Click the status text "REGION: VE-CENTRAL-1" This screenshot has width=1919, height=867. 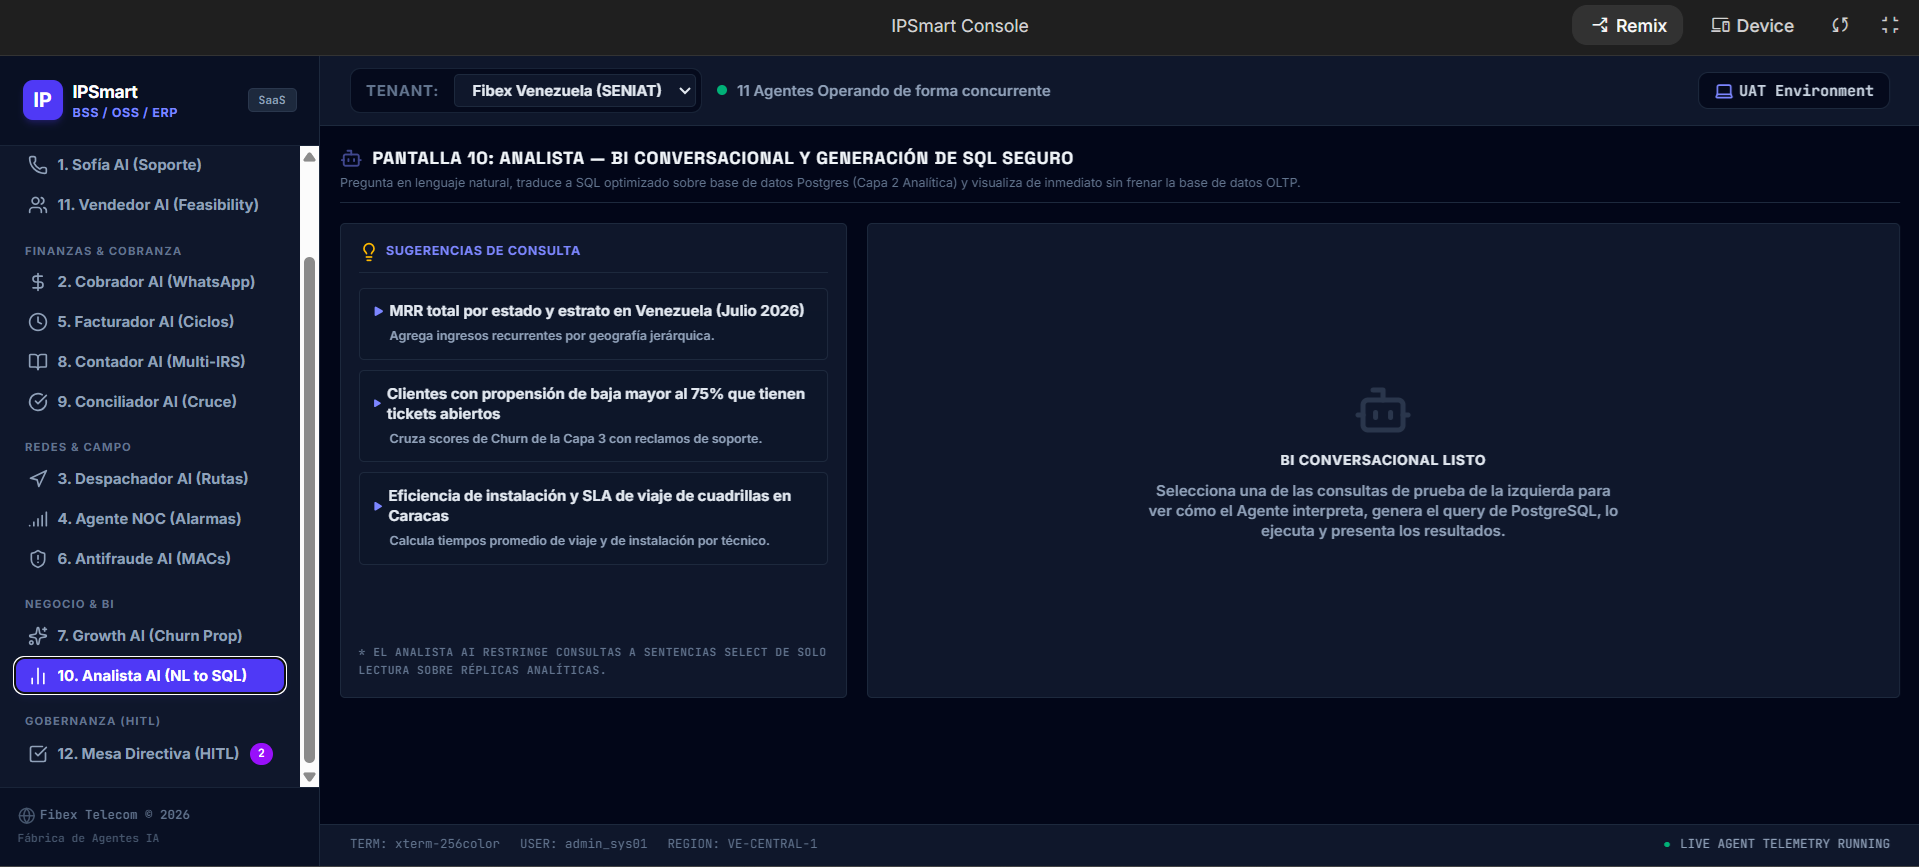coord(743,844)
